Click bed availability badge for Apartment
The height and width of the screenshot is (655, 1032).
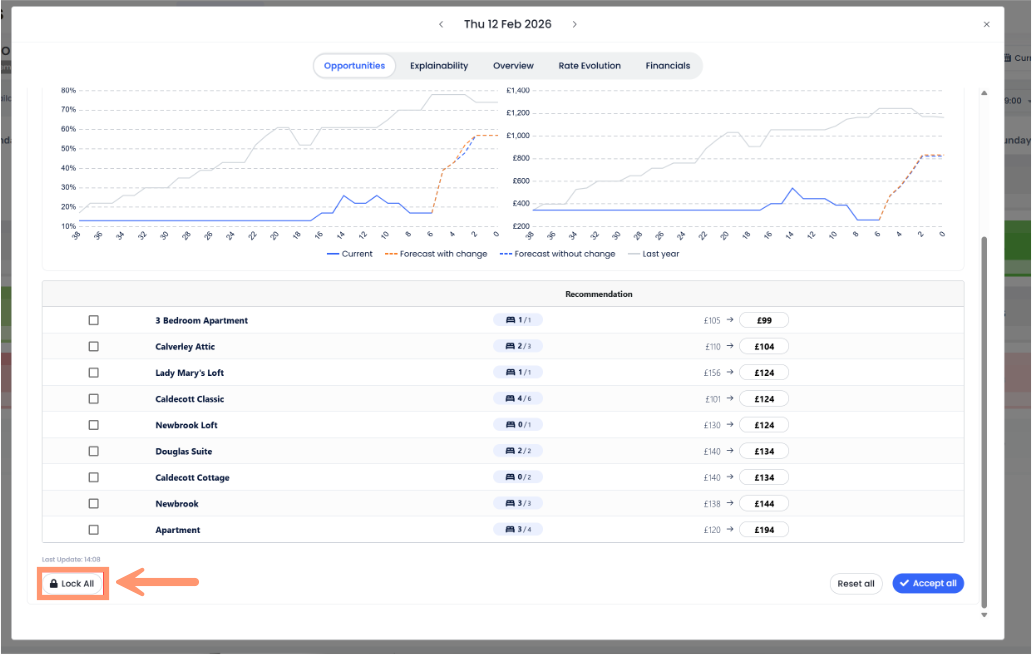(517, 530)
